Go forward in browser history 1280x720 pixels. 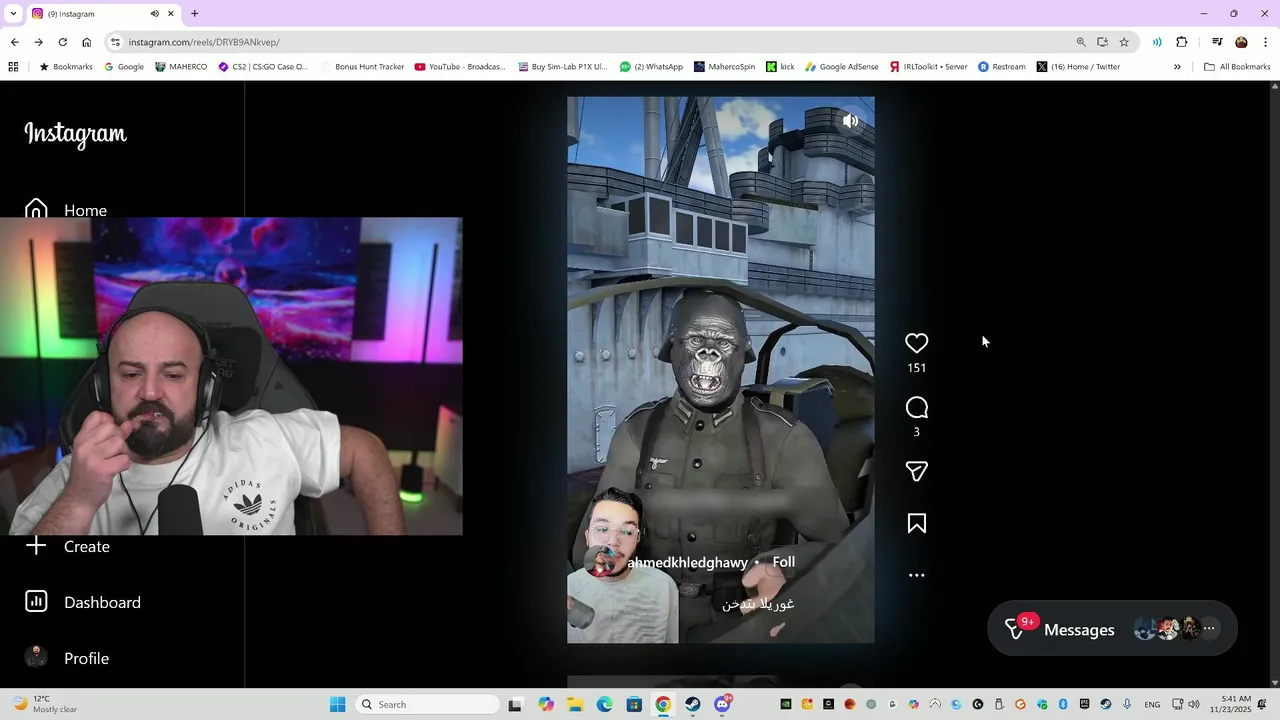38,42
